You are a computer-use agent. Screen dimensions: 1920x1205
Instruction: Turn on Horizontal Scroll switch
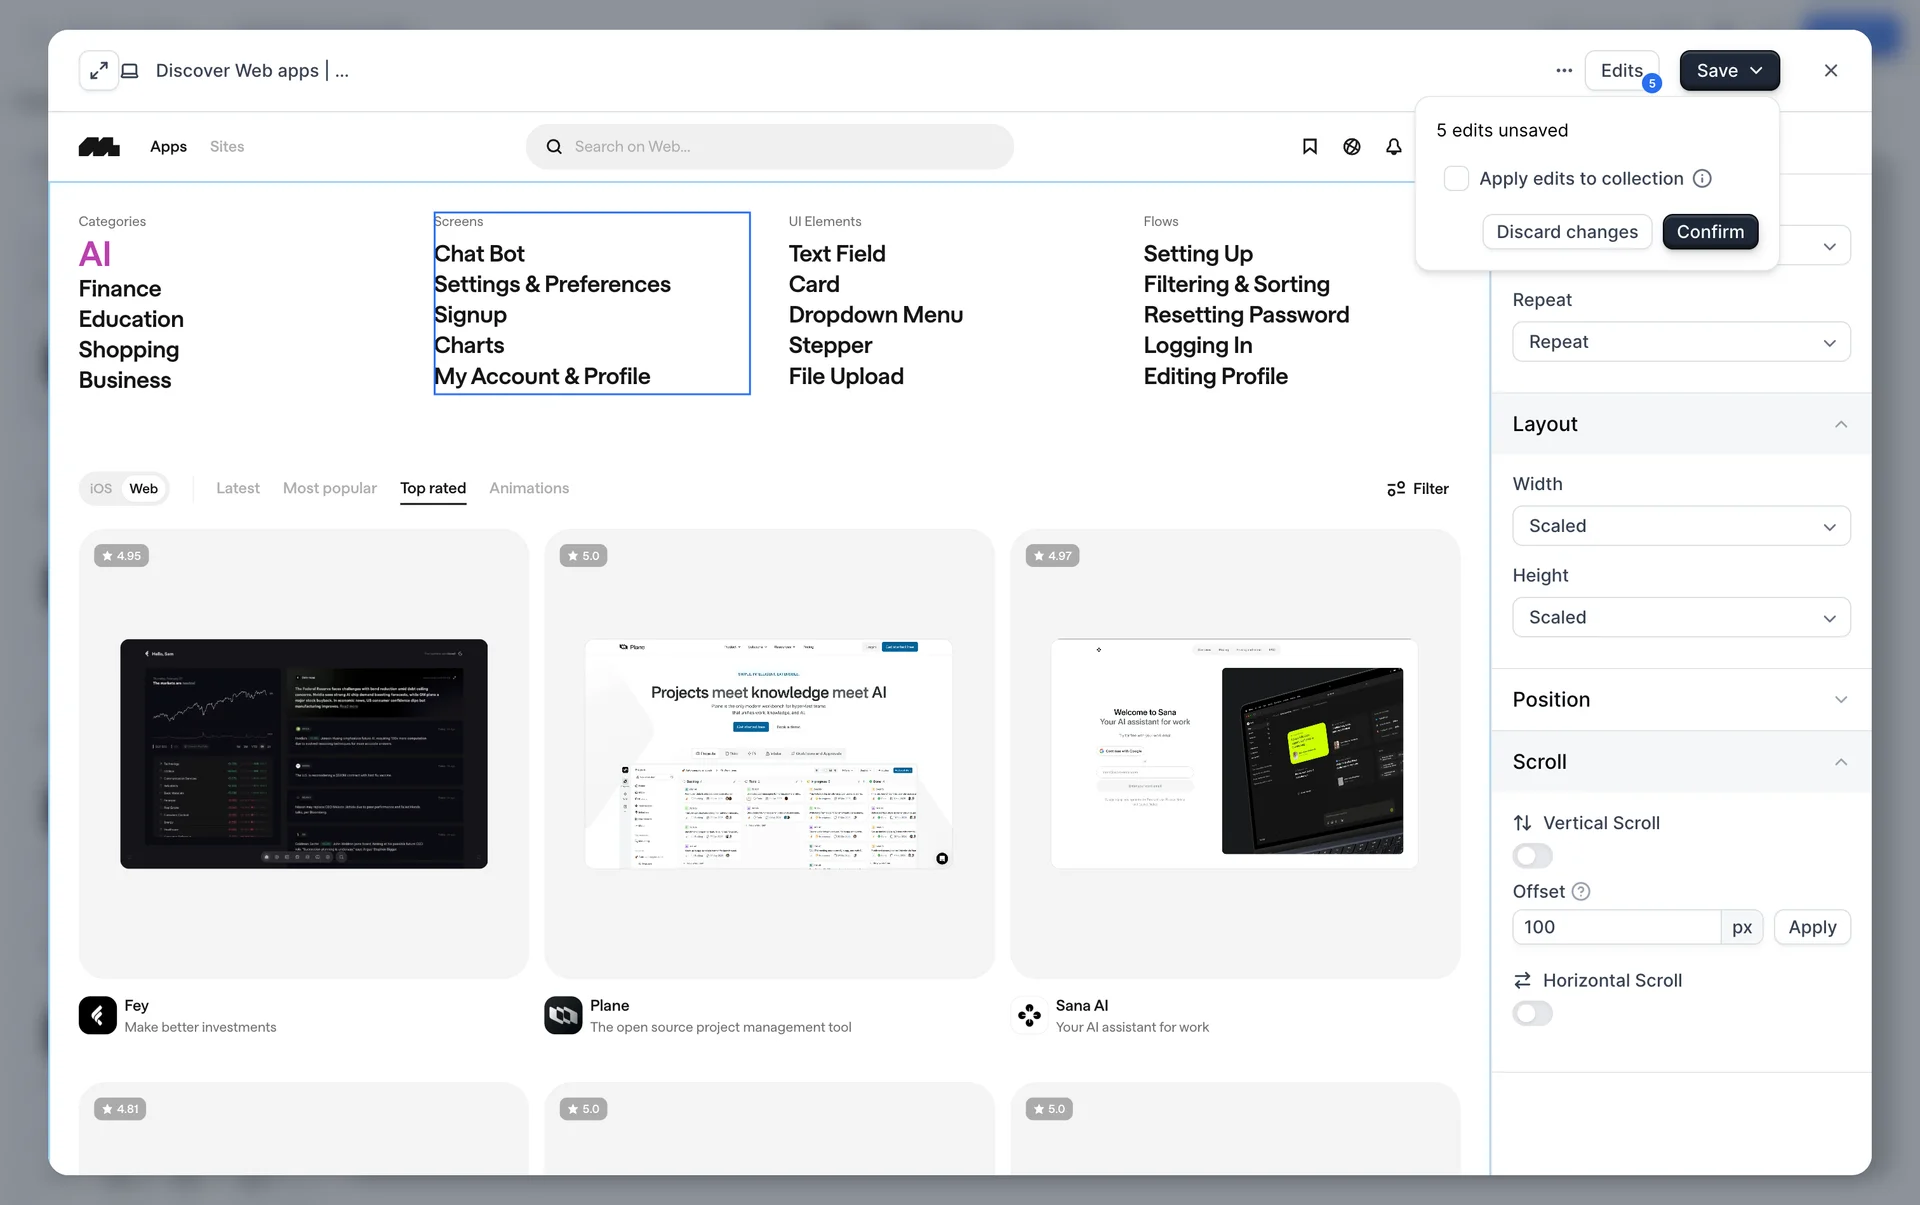[1532, 1014]
